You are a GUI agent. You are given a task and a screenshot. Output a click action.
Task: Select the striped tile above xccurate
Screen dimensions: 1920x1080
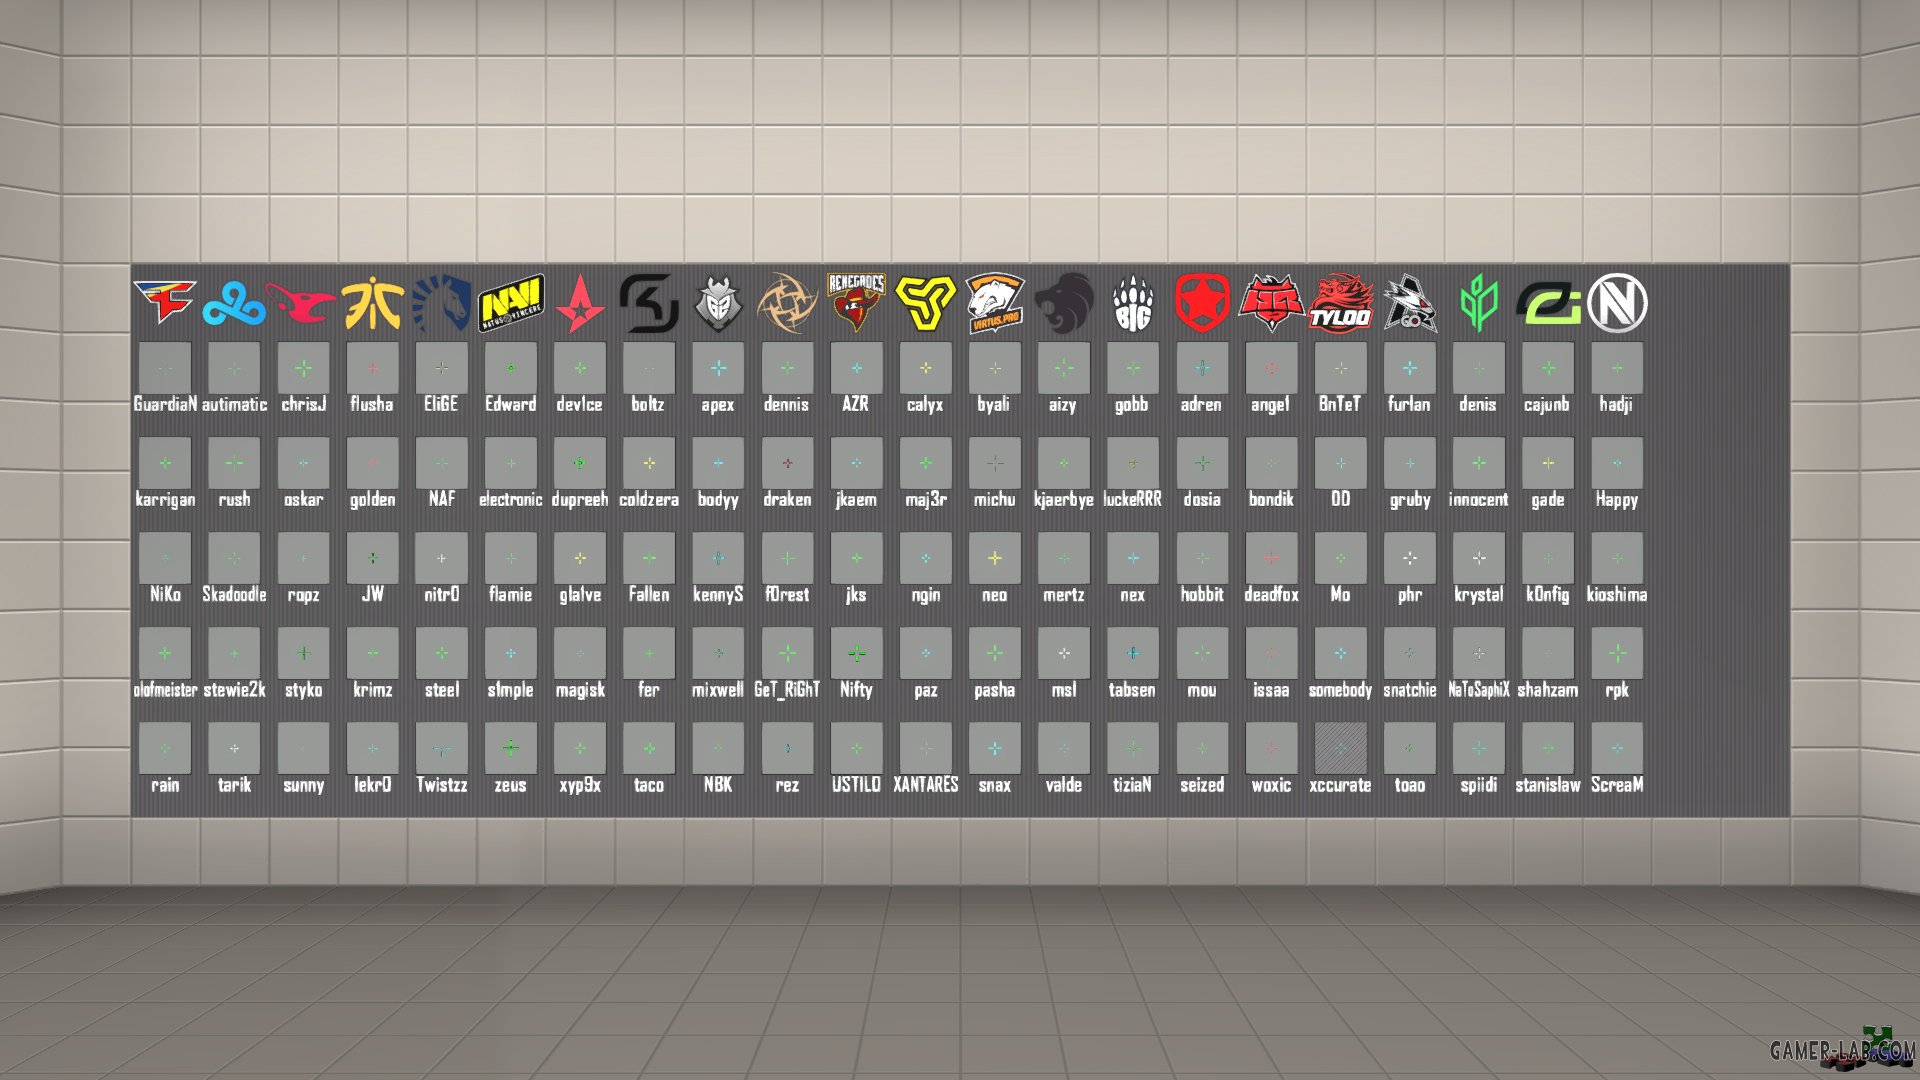click(x=1340, y=748)
